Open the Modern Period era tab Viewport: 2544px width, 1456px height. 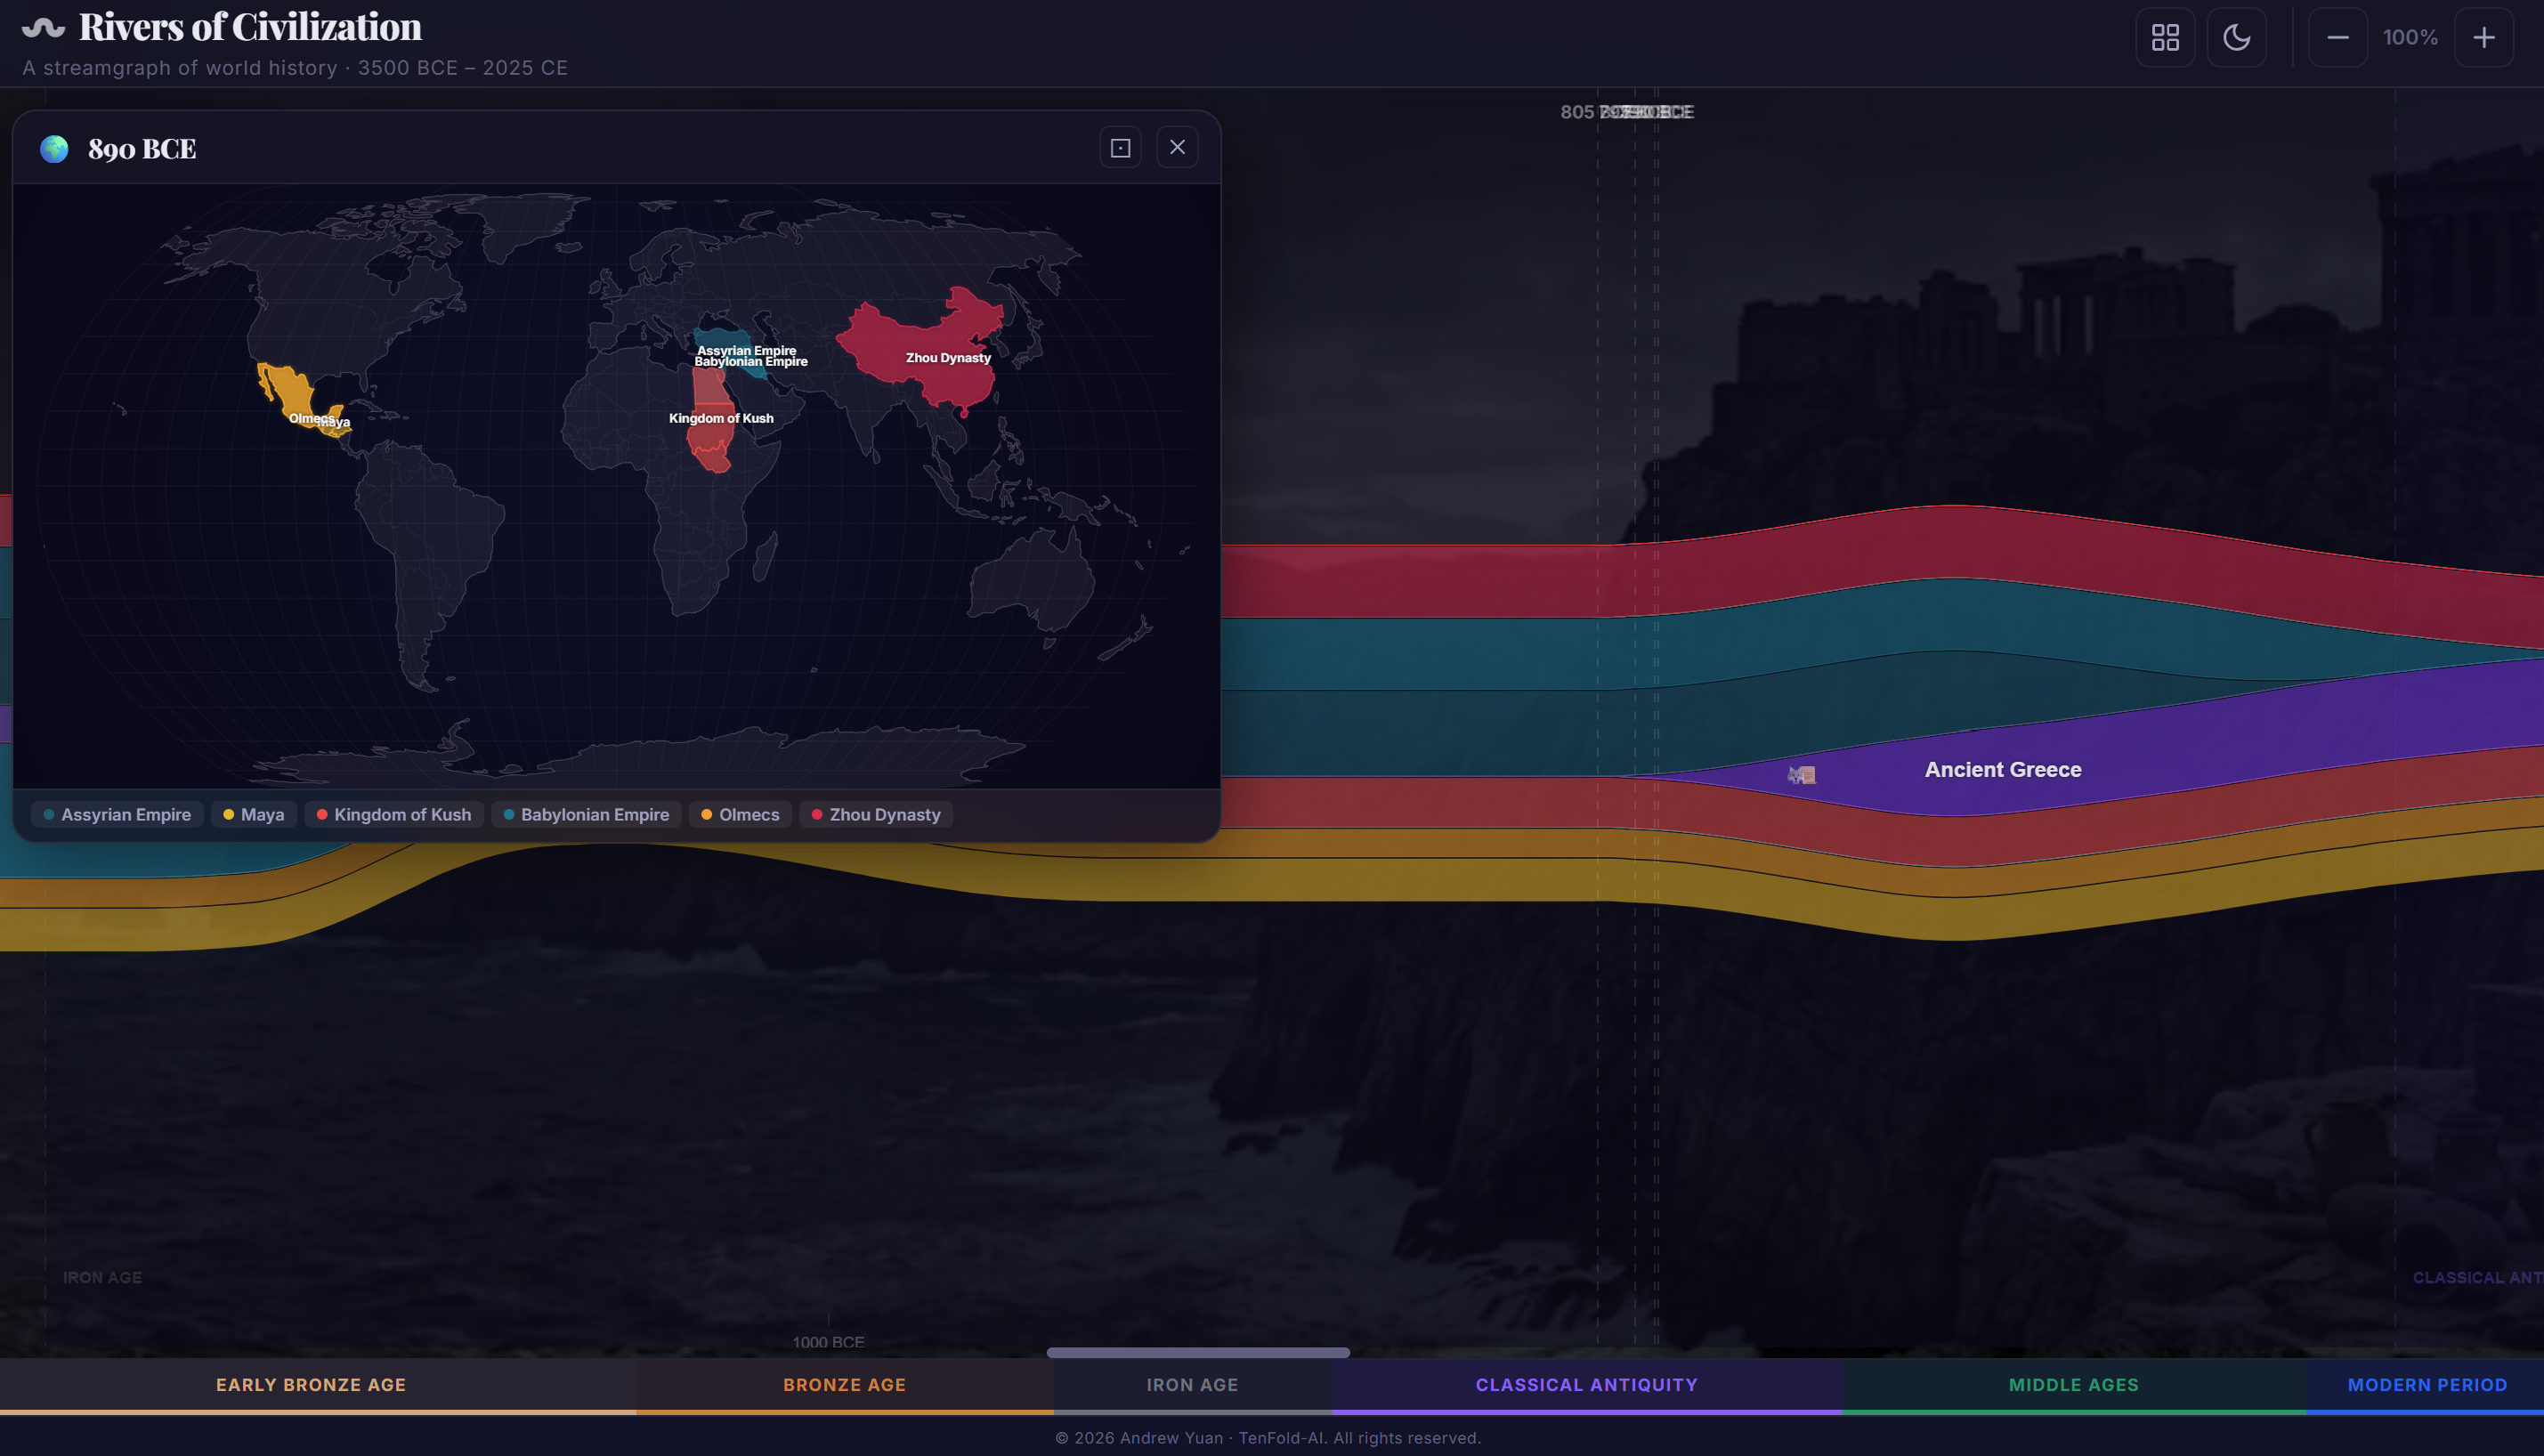(2426, 1384)
